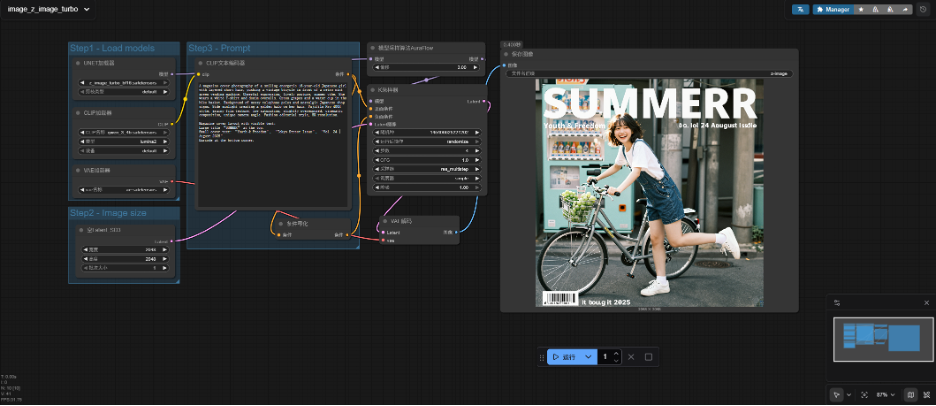936x406 pixels.
Task: Cancel current run with the X icon
Action: [630, 357]
